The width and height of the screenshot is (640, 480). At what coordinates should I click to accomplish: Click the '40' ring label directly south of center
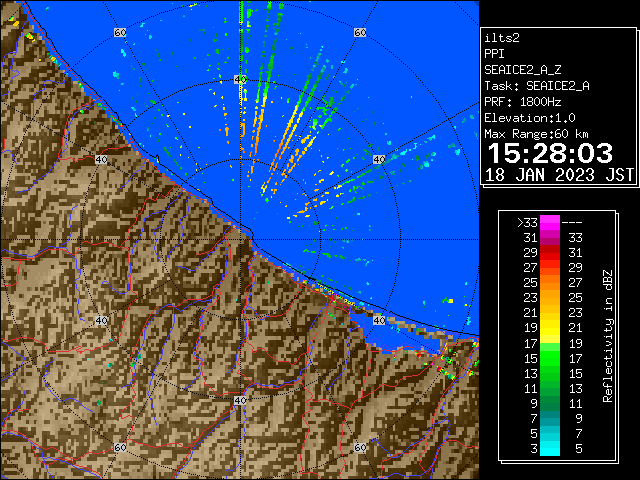[x=240, y=400]
